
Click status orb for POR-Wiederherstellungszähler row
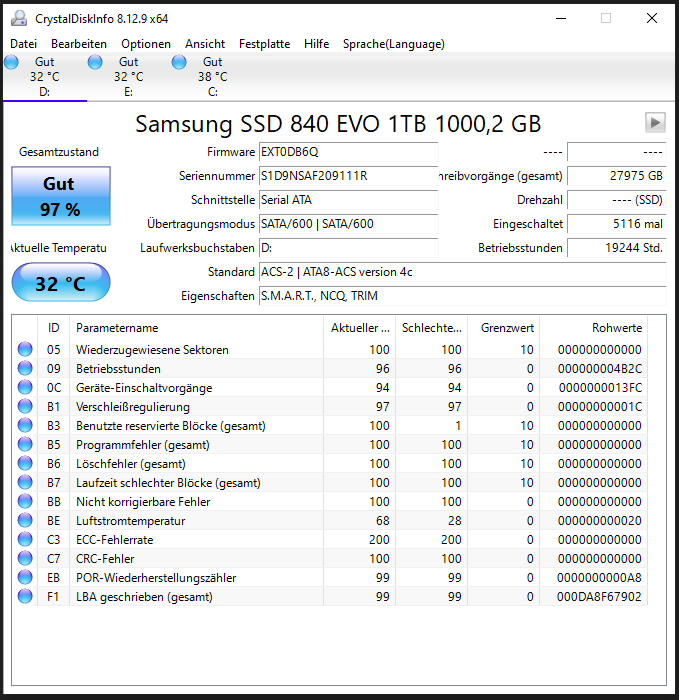[x=25, y=577]
